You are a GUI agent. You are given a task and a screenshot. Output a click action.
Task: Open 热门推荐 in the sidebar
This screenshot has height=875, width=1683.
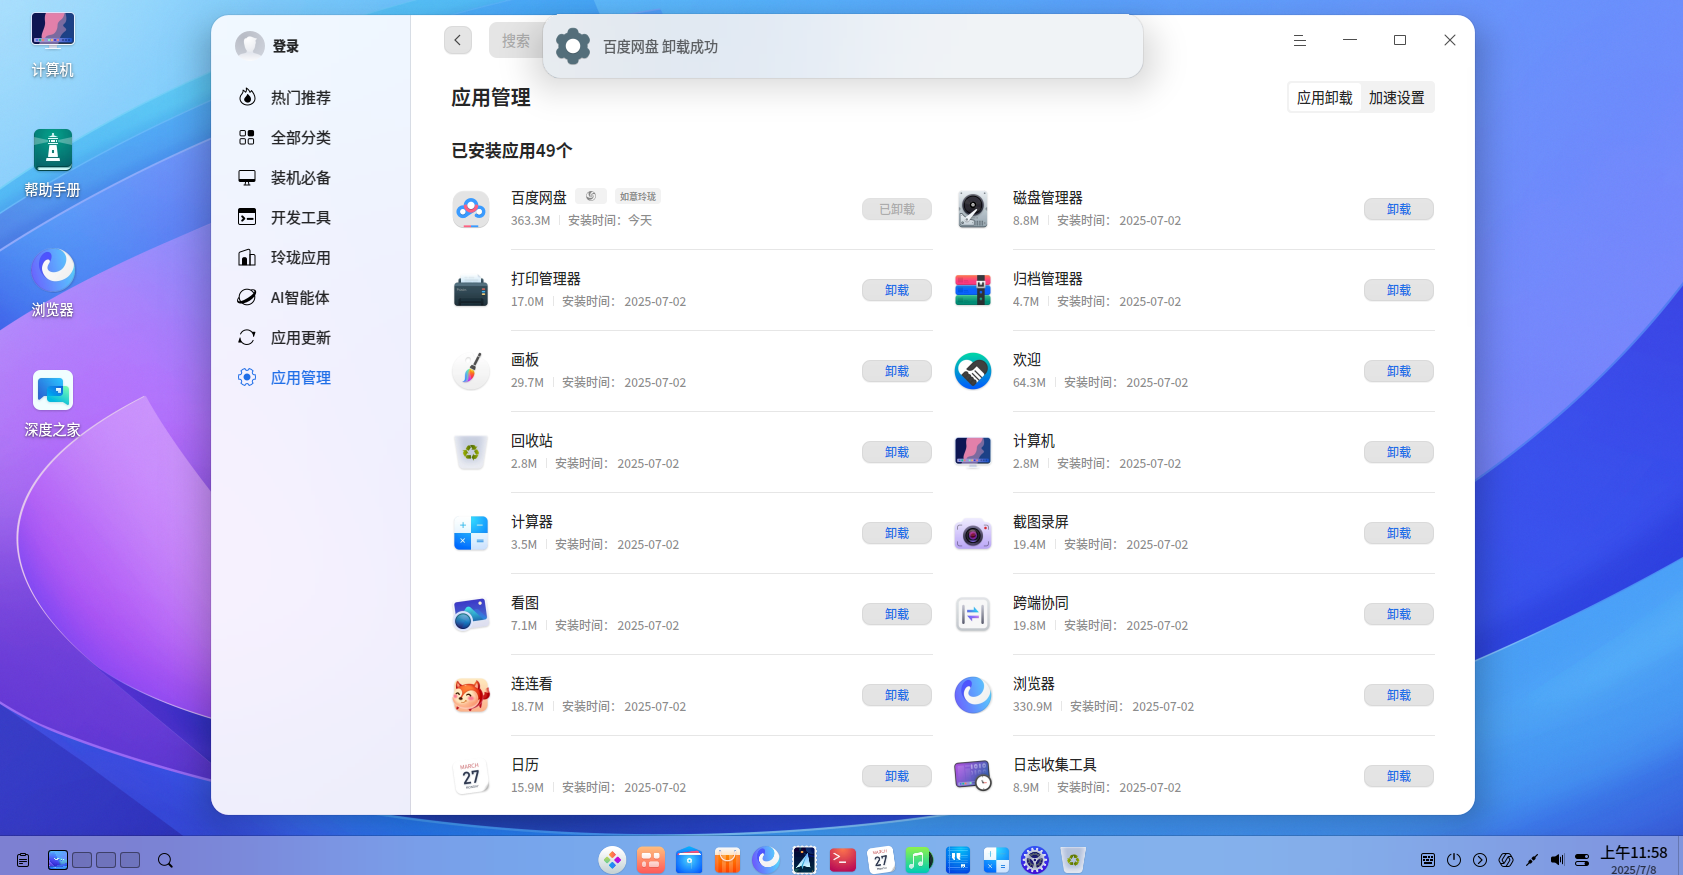[300, 97]
